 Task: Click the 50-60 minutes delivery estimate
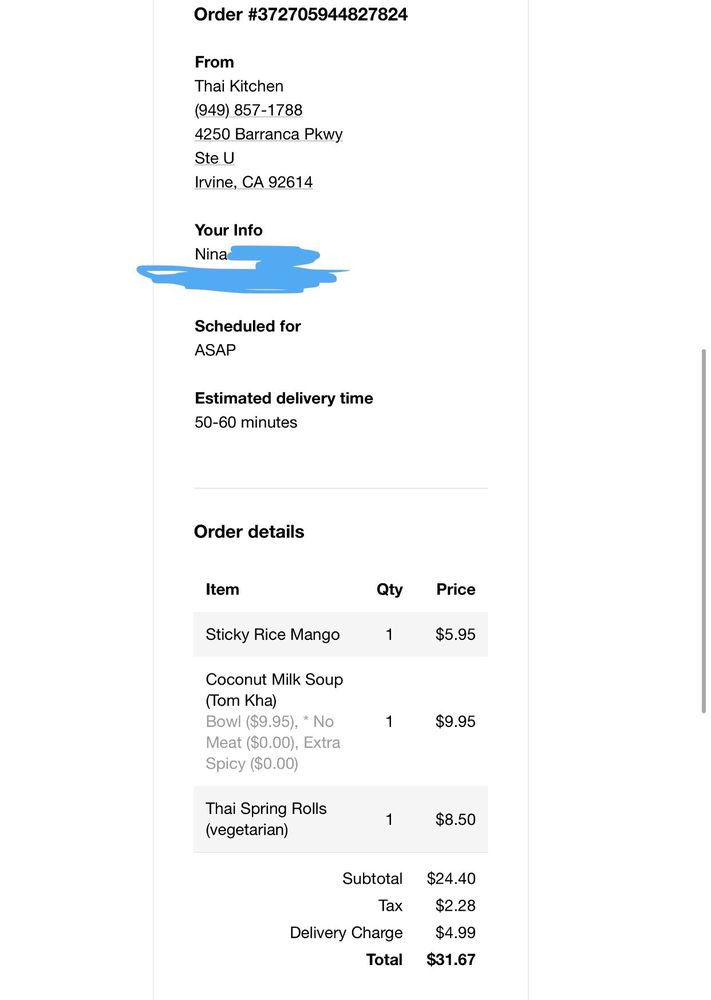[x=246, y=422]
